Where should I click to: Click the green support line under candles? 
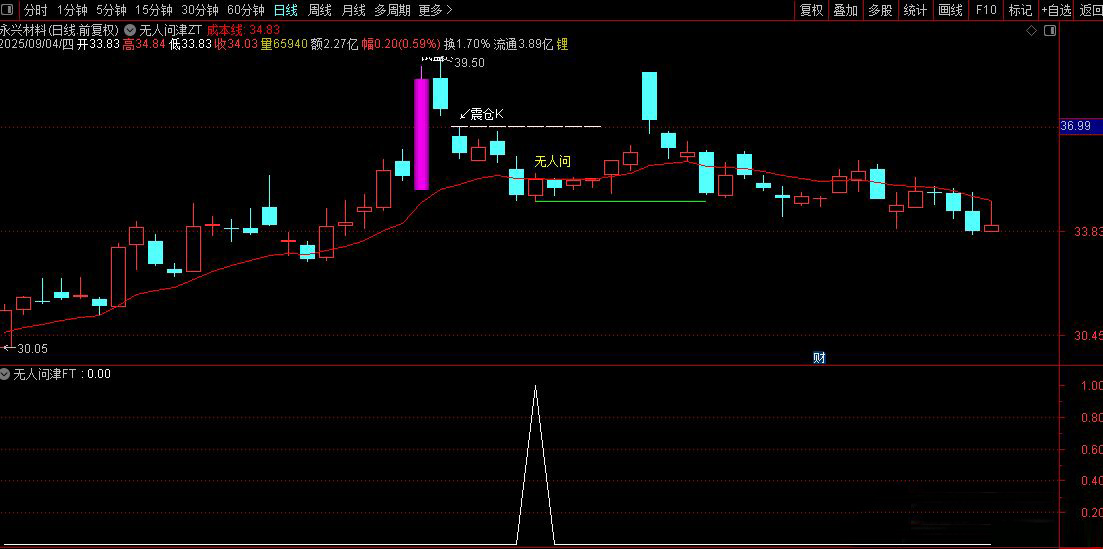(620, 201)
